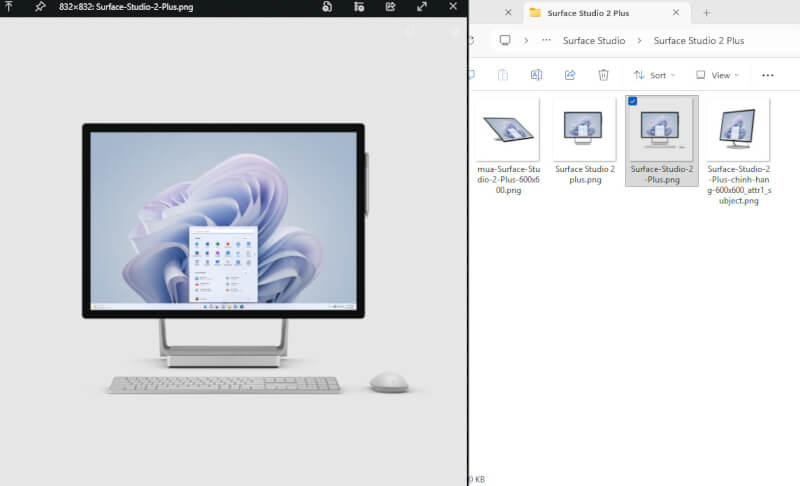Click the Share icon in Explorer toolbar
Viewport: 800px width, 486px height.
pos(570,75)
